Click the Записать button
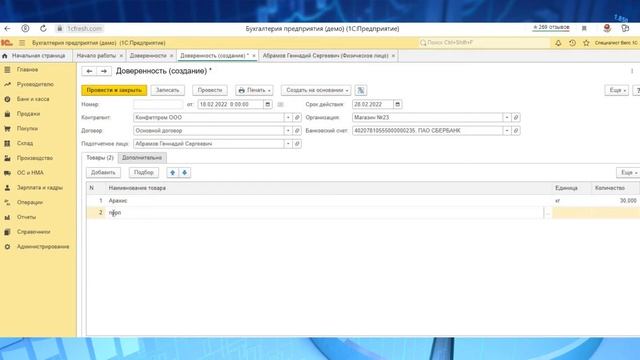 pyautogui.click(x=167, y=90)
